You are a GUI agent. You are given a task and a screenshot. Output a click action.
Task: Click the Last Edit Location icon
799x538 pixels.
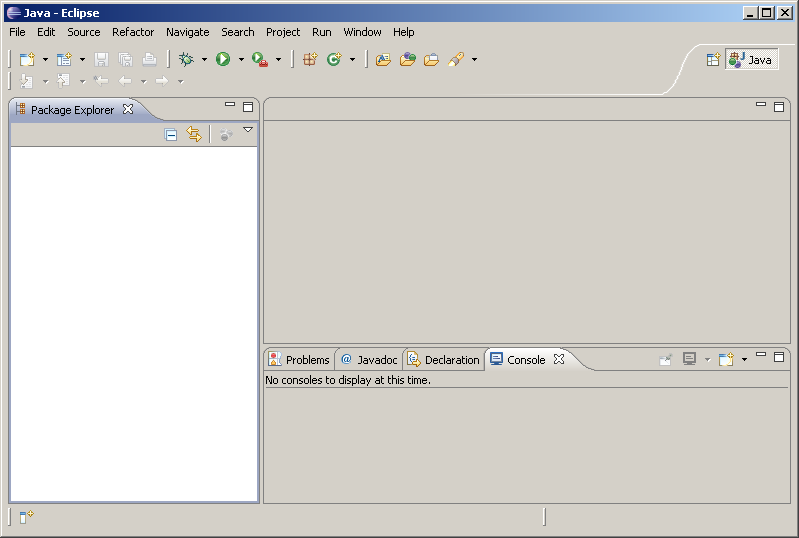[x=101, y=81]
